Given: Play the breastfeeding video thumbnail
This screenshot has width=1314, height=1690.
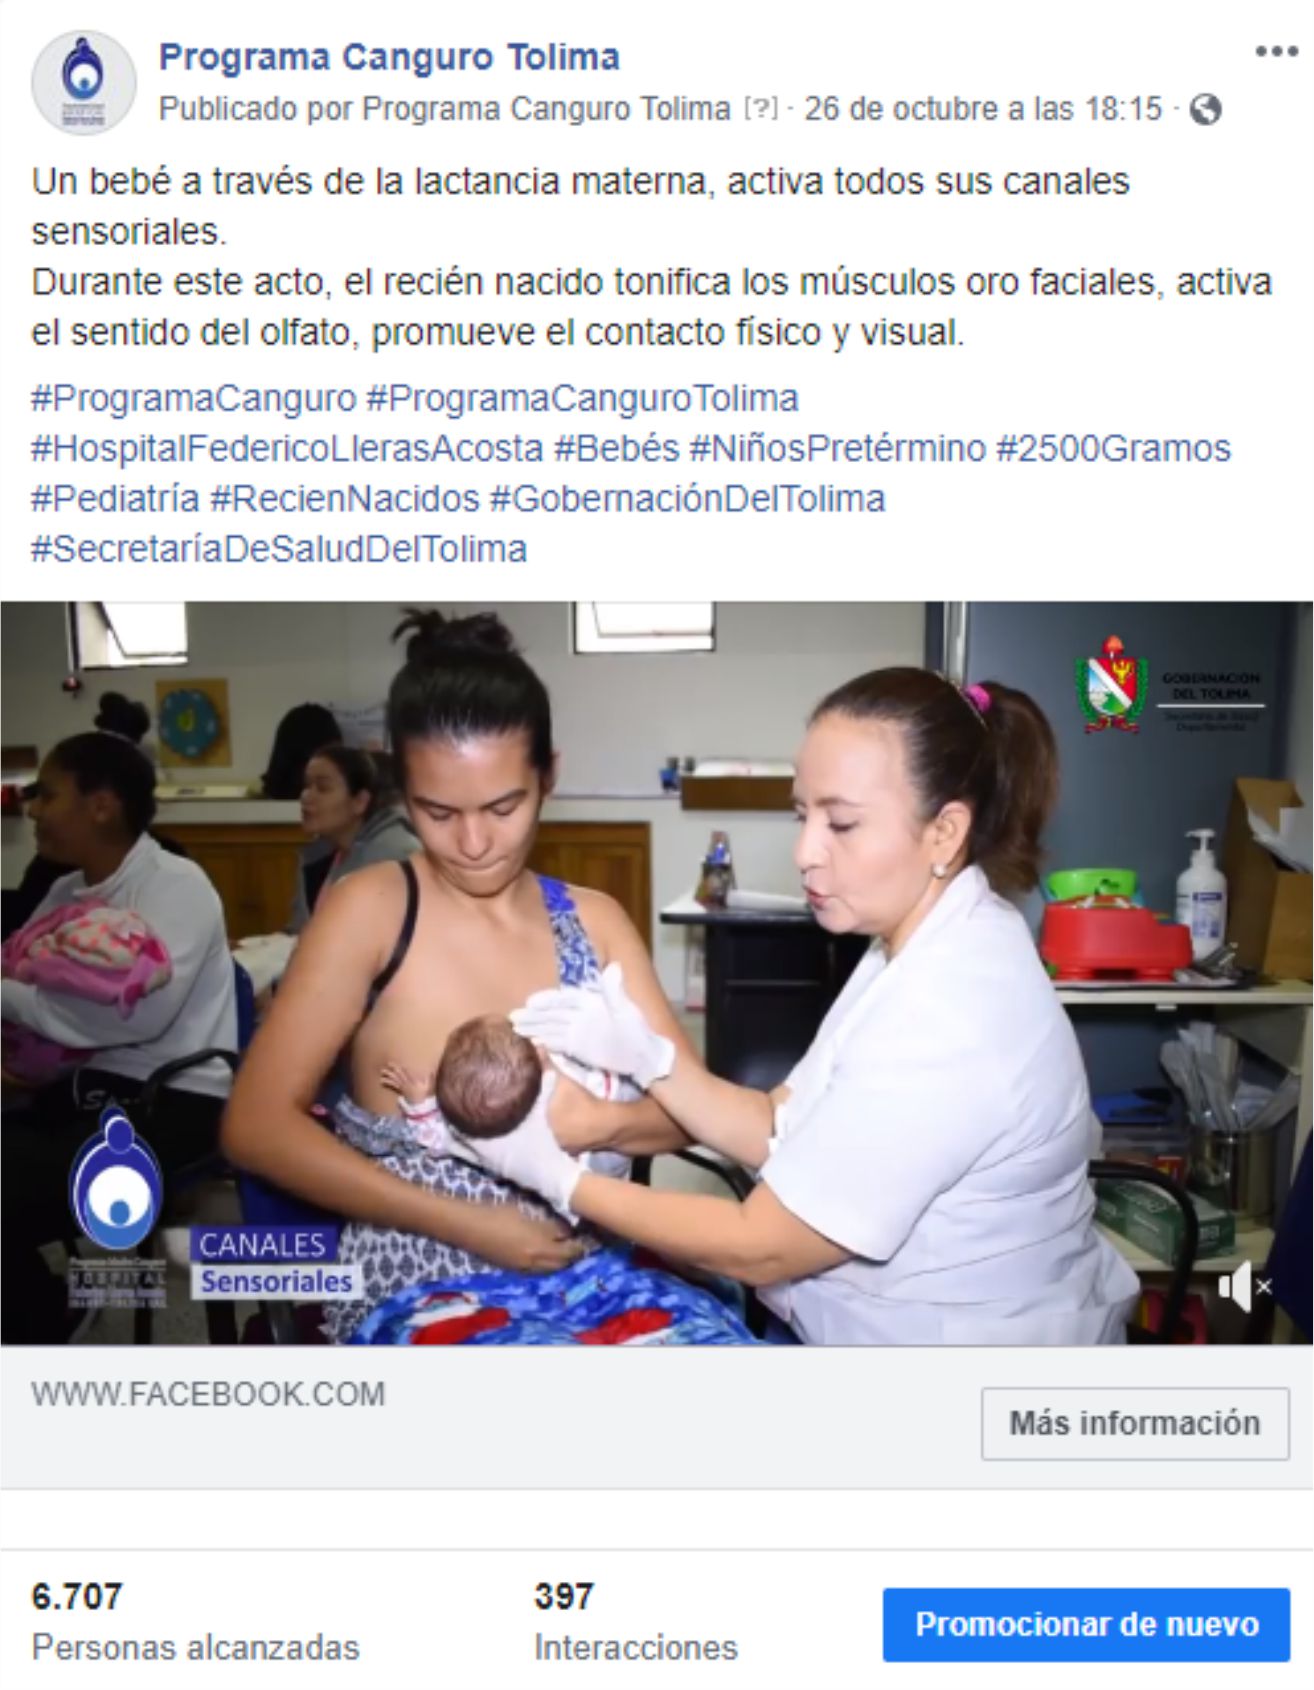Looking at the screenshot, I should (x=656, y=973).
